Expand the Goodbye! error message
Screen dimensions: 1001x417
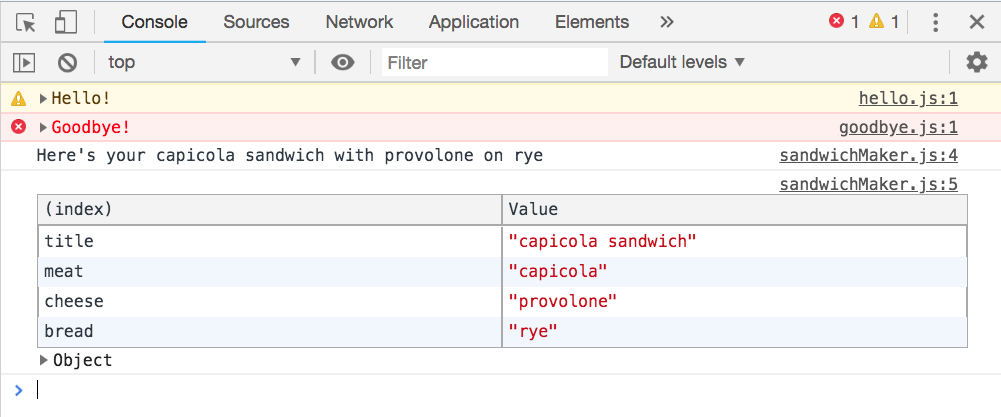(x=44, y=127)
